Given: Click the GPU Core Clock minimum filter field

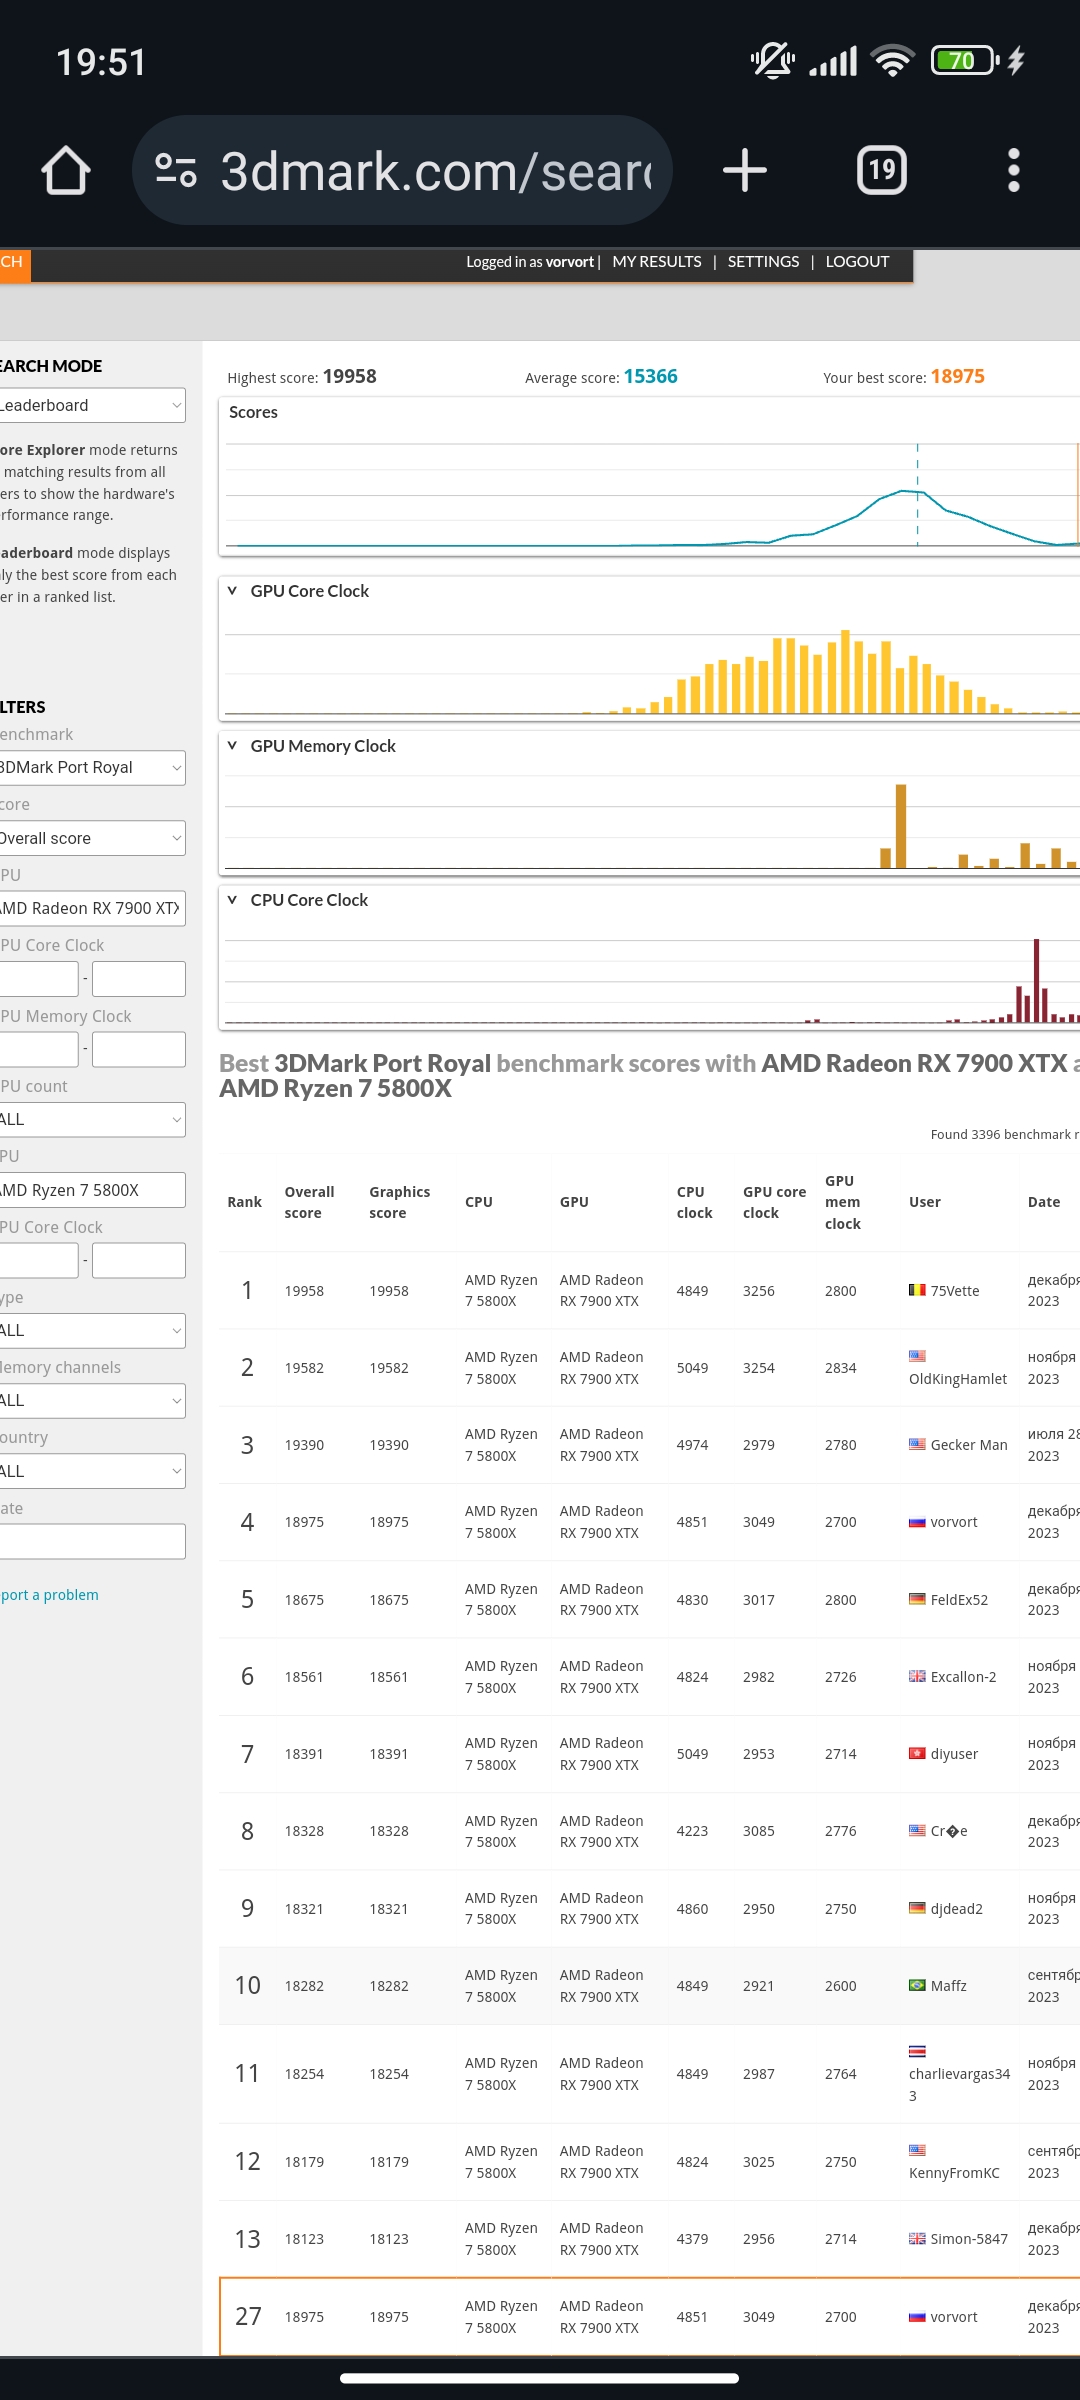Looking at the screenshot, I should [x=38, y=979].
